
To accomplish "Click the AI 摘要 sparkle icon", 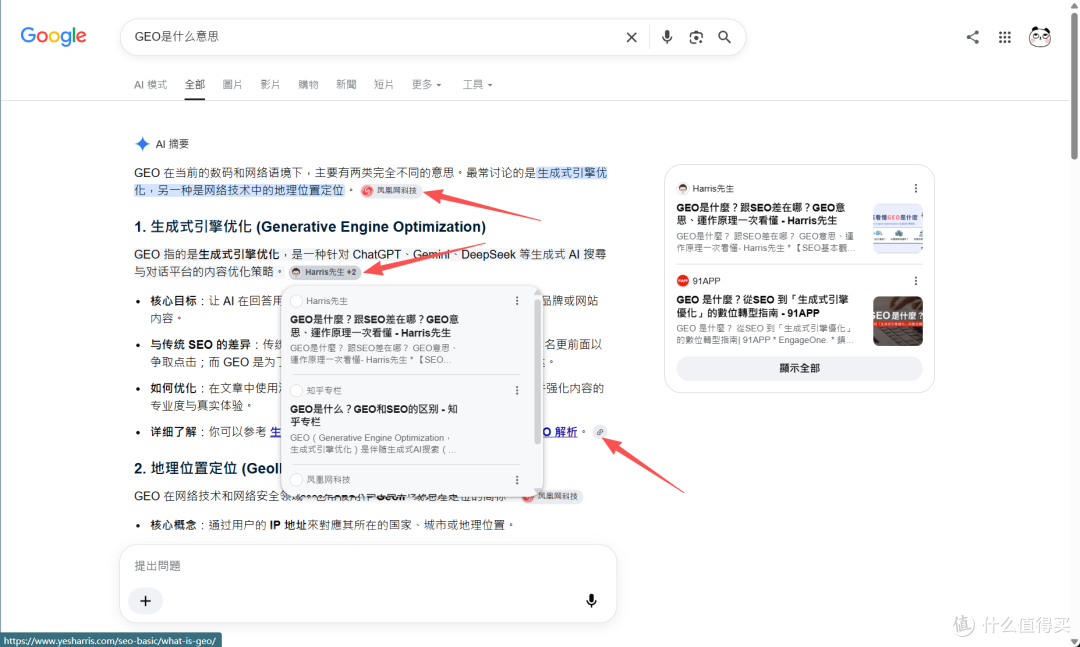I will pyautogui.click(x=142, y=143).
